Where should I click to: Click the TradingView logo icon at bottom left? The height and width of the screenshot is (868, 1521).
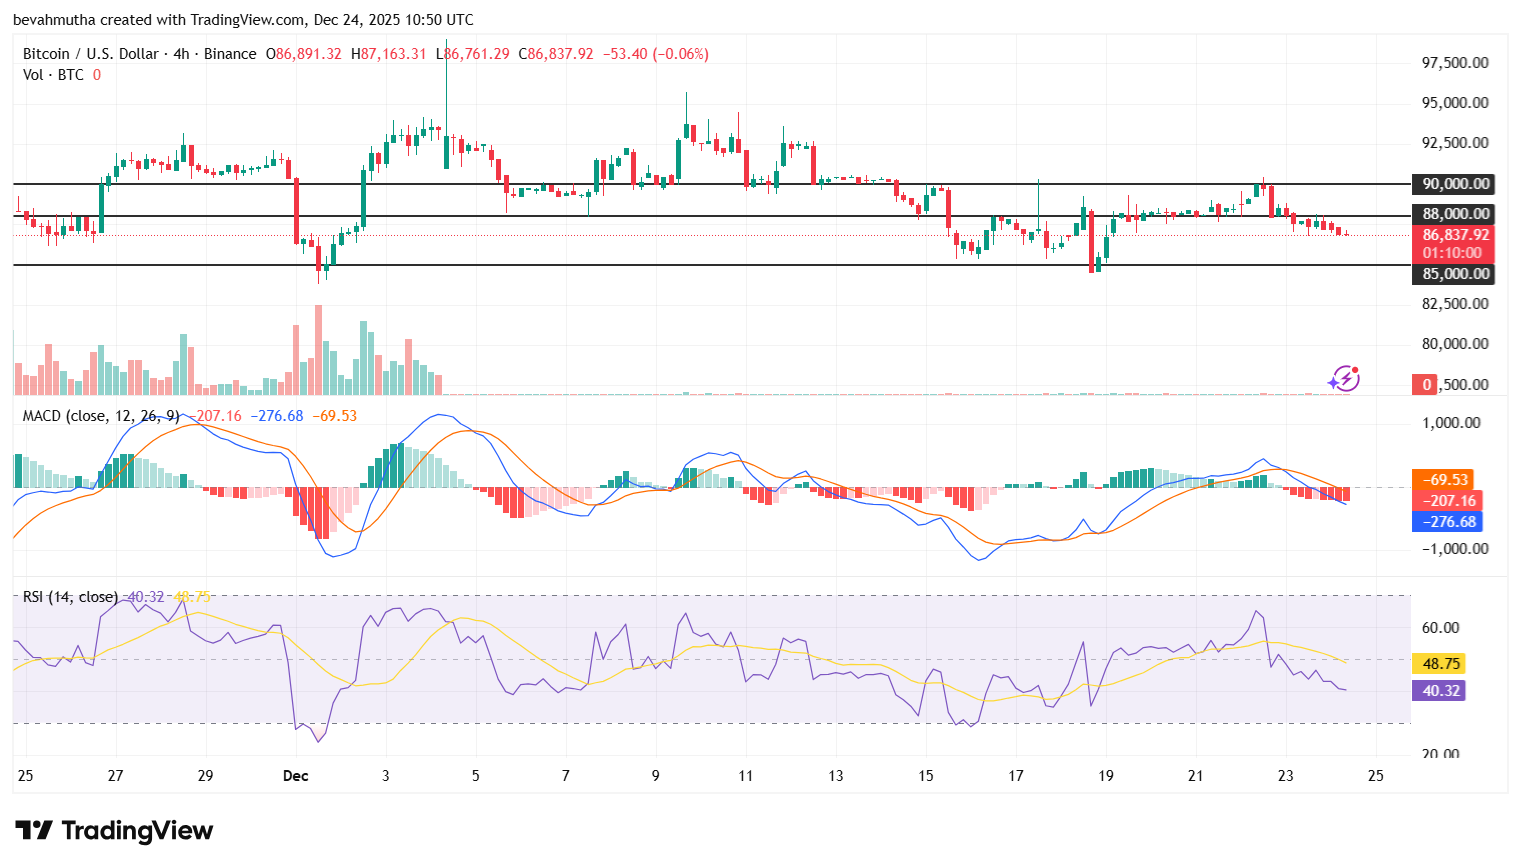click(x=34, y=830)
